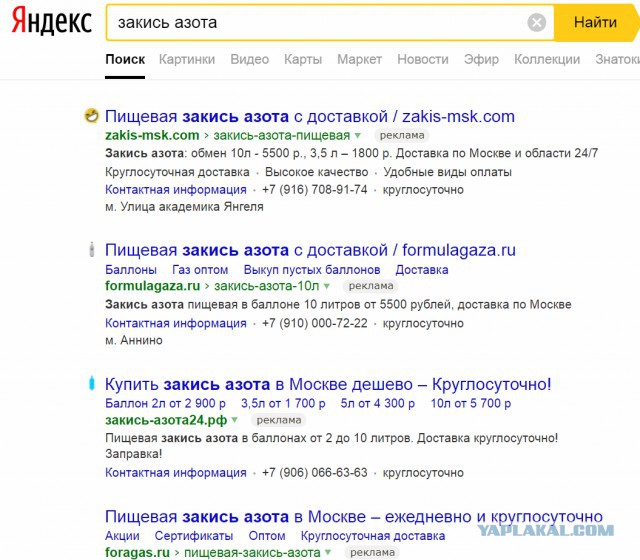Click the green закись-азота24.рф domain link
Viewport: 640px width, 560px height.
pyautogui.click(x=166, y=420)
